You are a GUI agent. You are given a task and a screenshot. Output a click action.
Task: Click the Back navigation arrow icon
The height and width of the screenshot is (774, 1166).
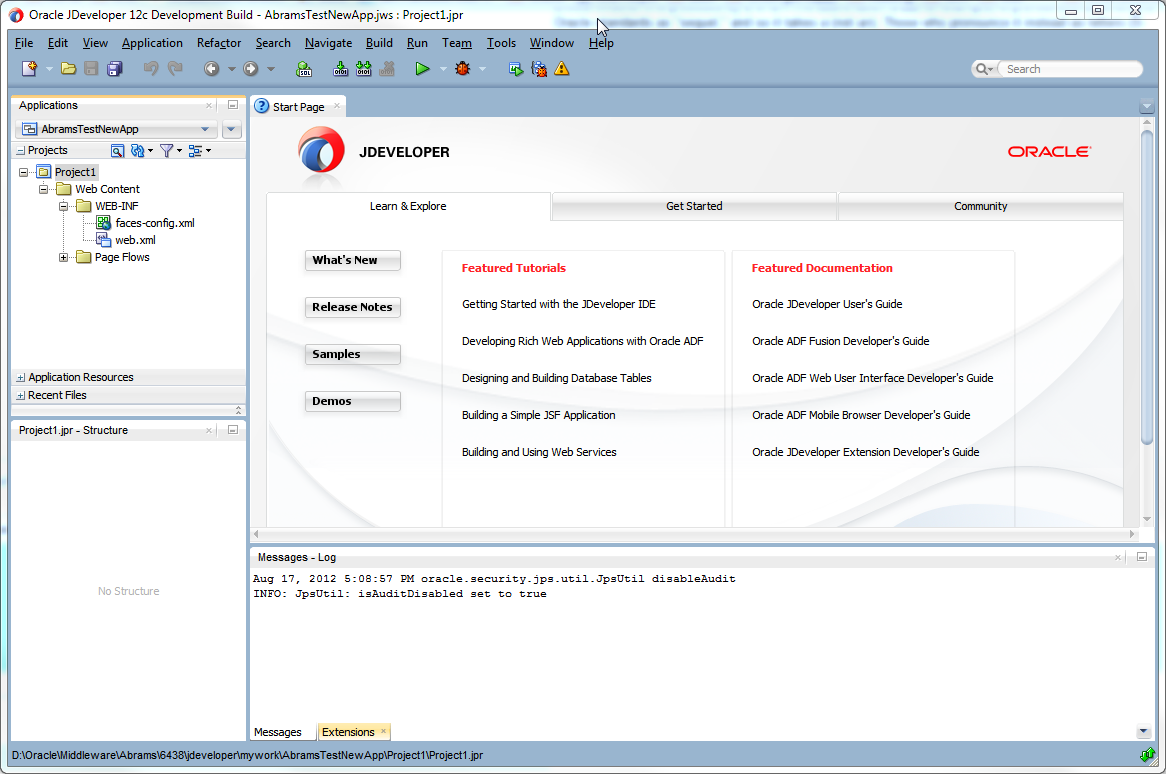coord(211,69)
